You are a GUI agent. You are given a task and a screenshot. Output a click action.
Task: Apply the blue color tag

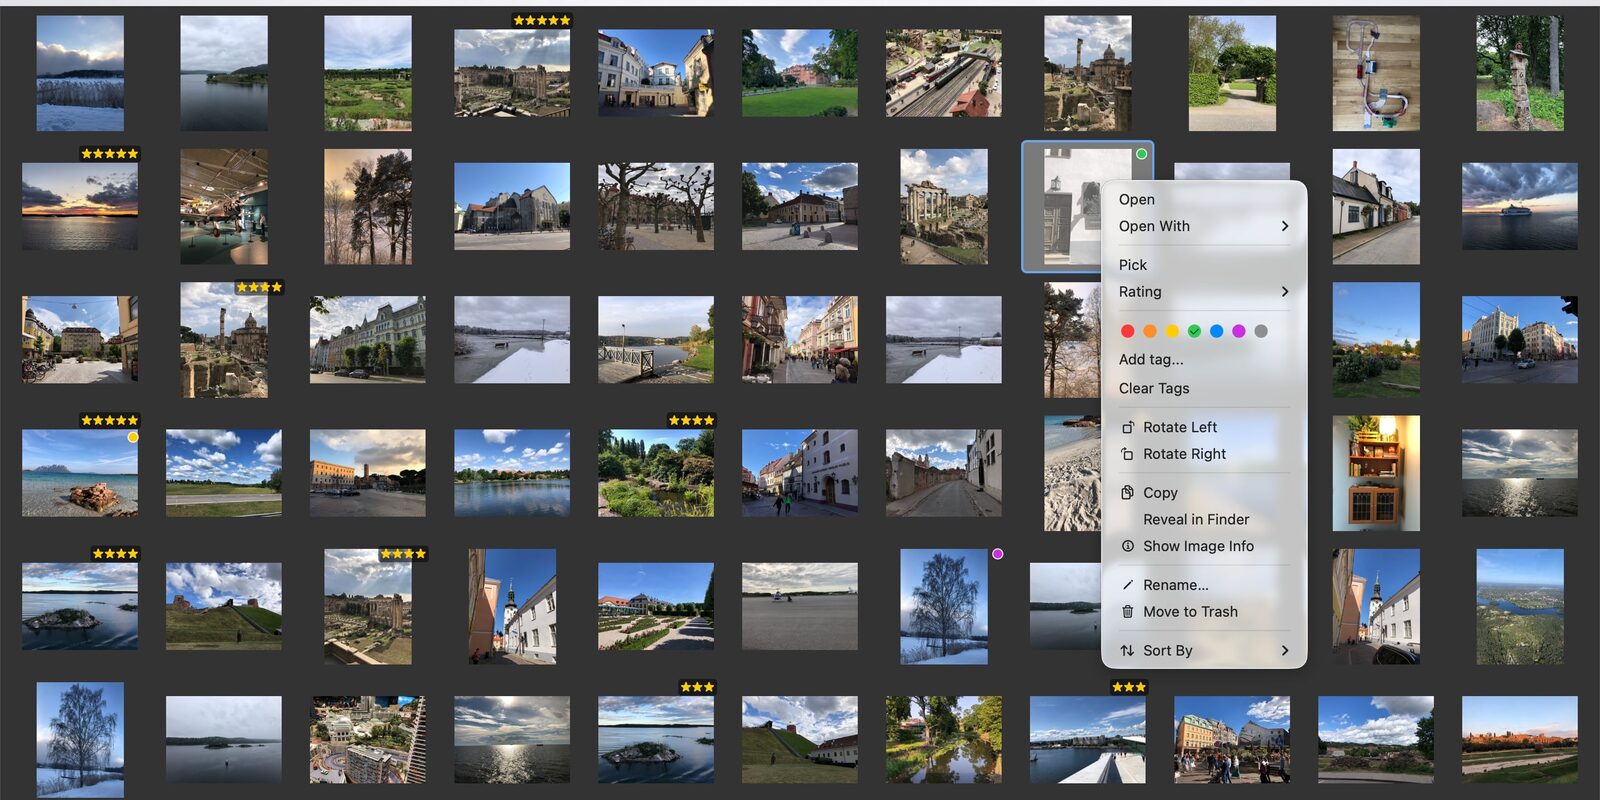pos(1216,331)
